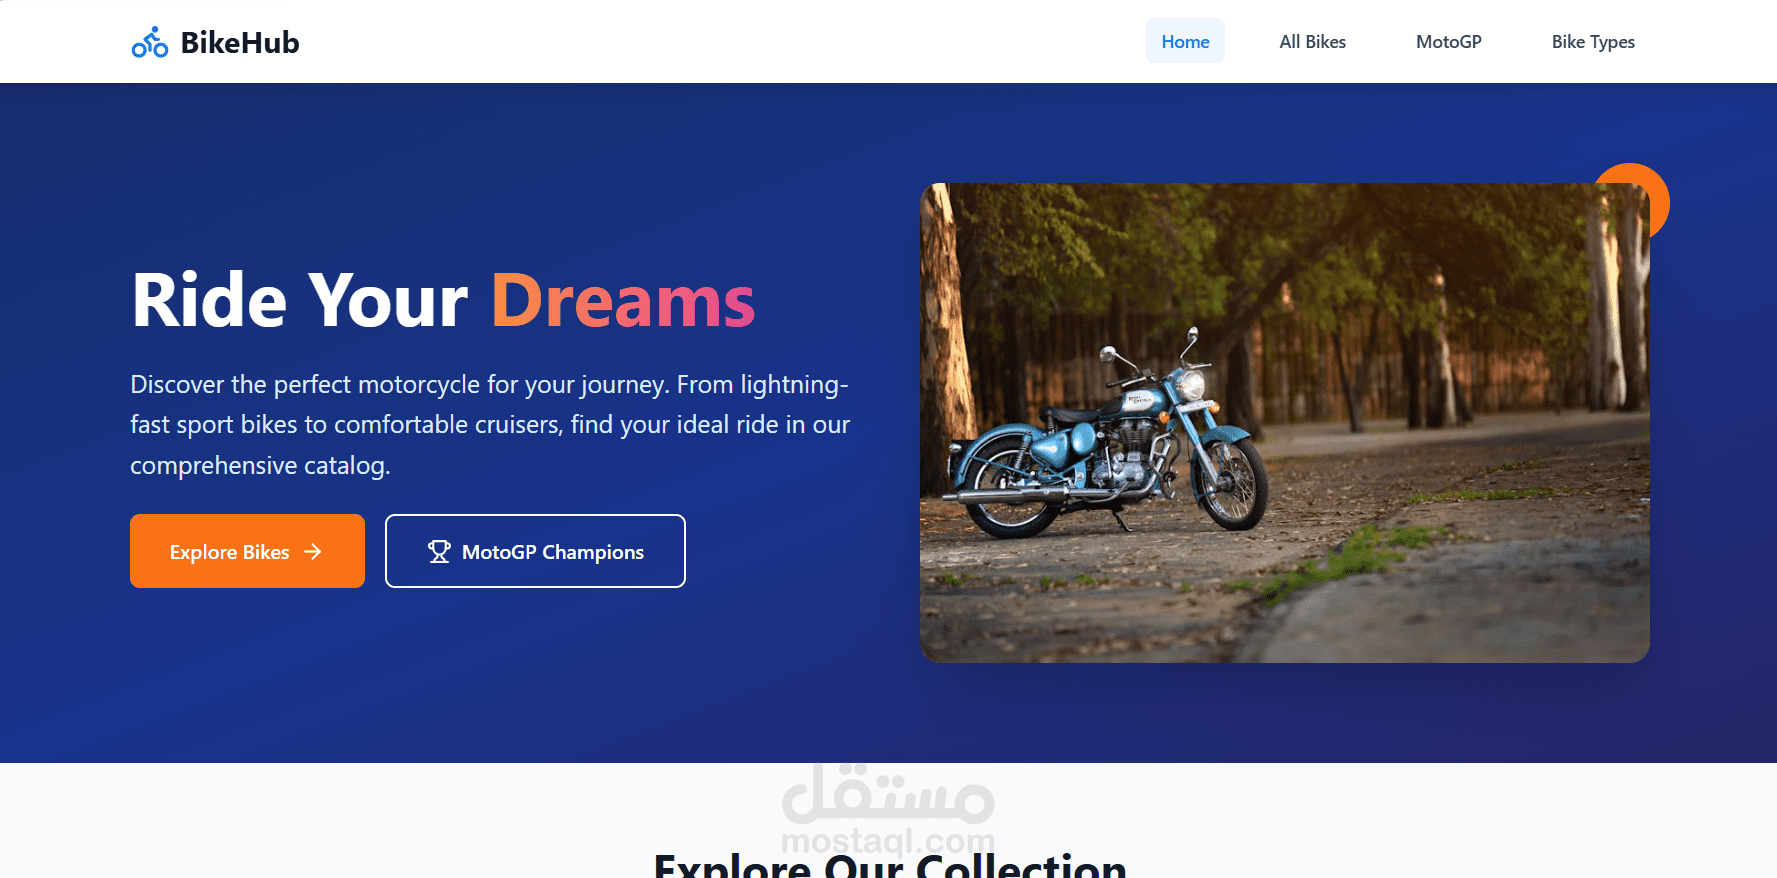Click the gradient Dreams word
1777x878 pixels.
coord(623,300)
